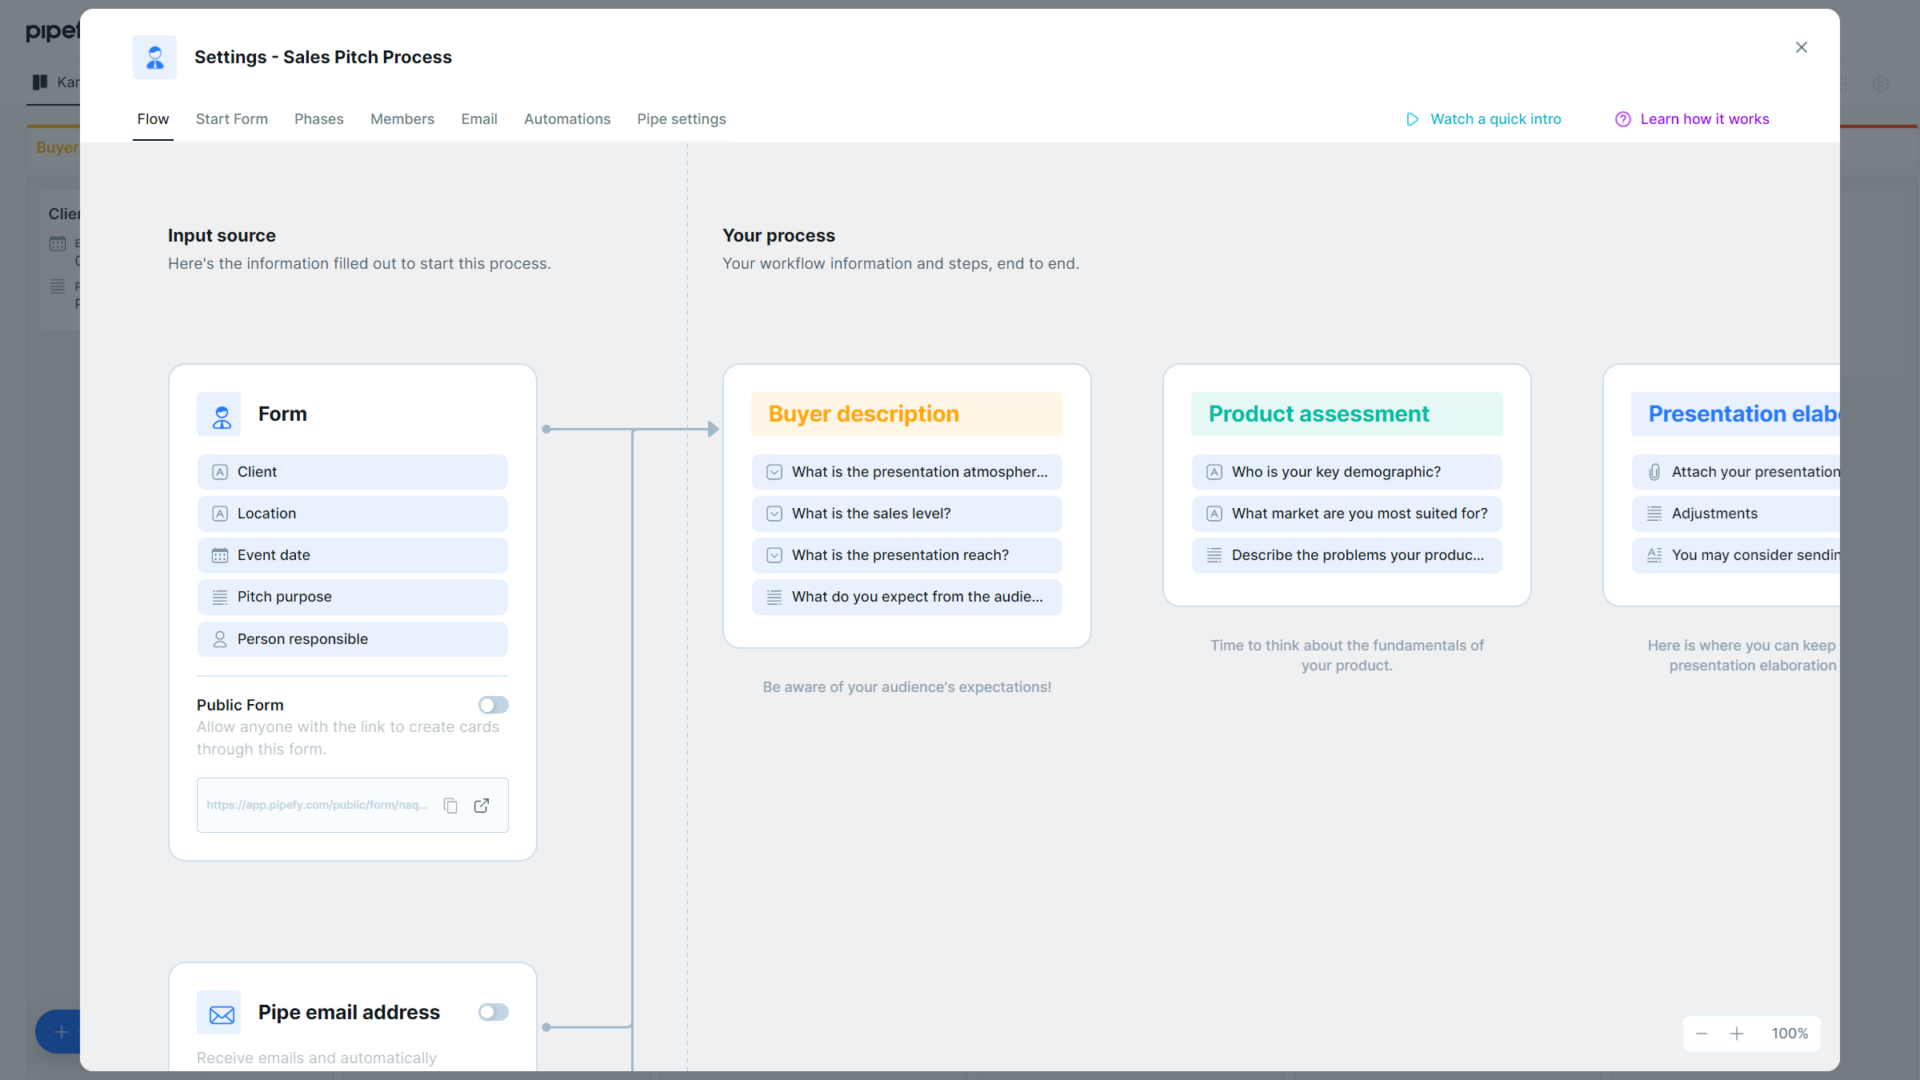
Task: Click the Pipe email address envelope icon
Action: coord(220,1012)
